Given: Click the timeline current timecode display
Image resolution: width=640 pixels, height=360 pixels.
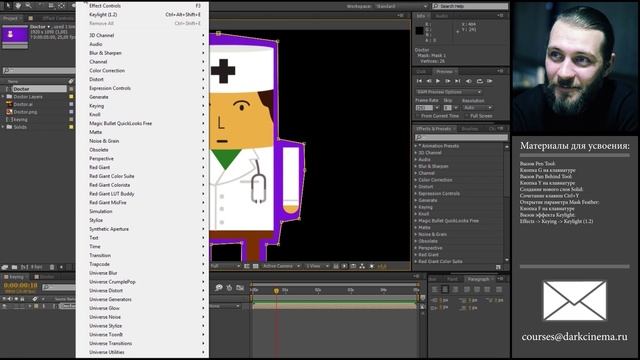Looking at the screenshot, I should (20, 285).
